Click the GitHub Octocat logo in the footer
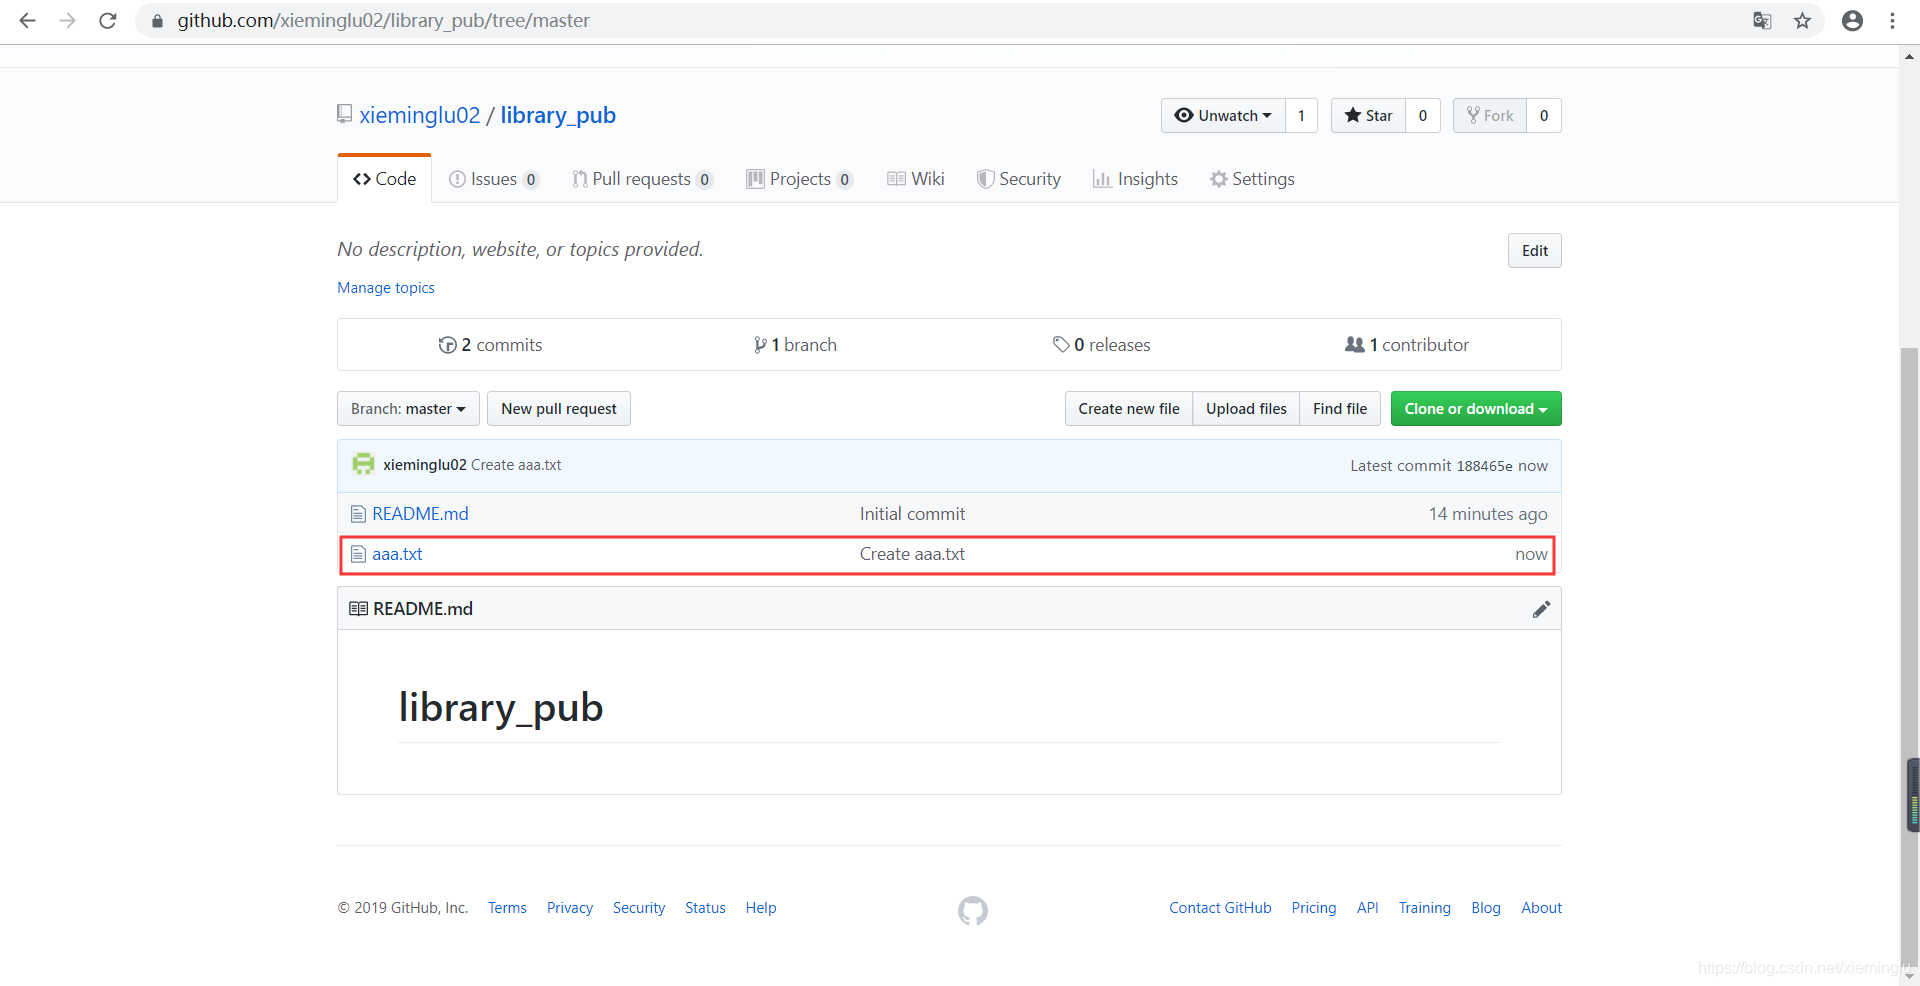 point(973,910)
